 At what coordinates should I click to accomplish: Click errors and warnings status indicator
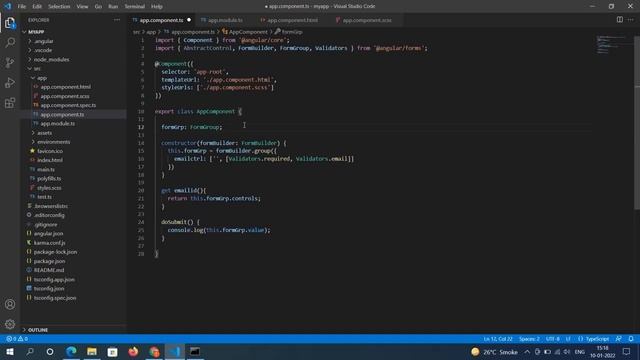click(17, 339)
